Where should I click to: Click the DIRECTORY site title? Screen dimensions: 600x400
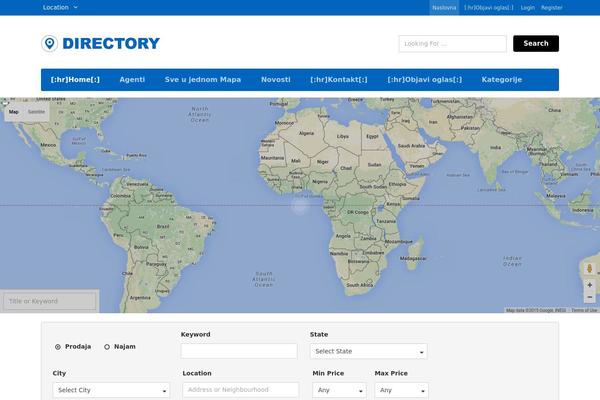coord(111,43)
